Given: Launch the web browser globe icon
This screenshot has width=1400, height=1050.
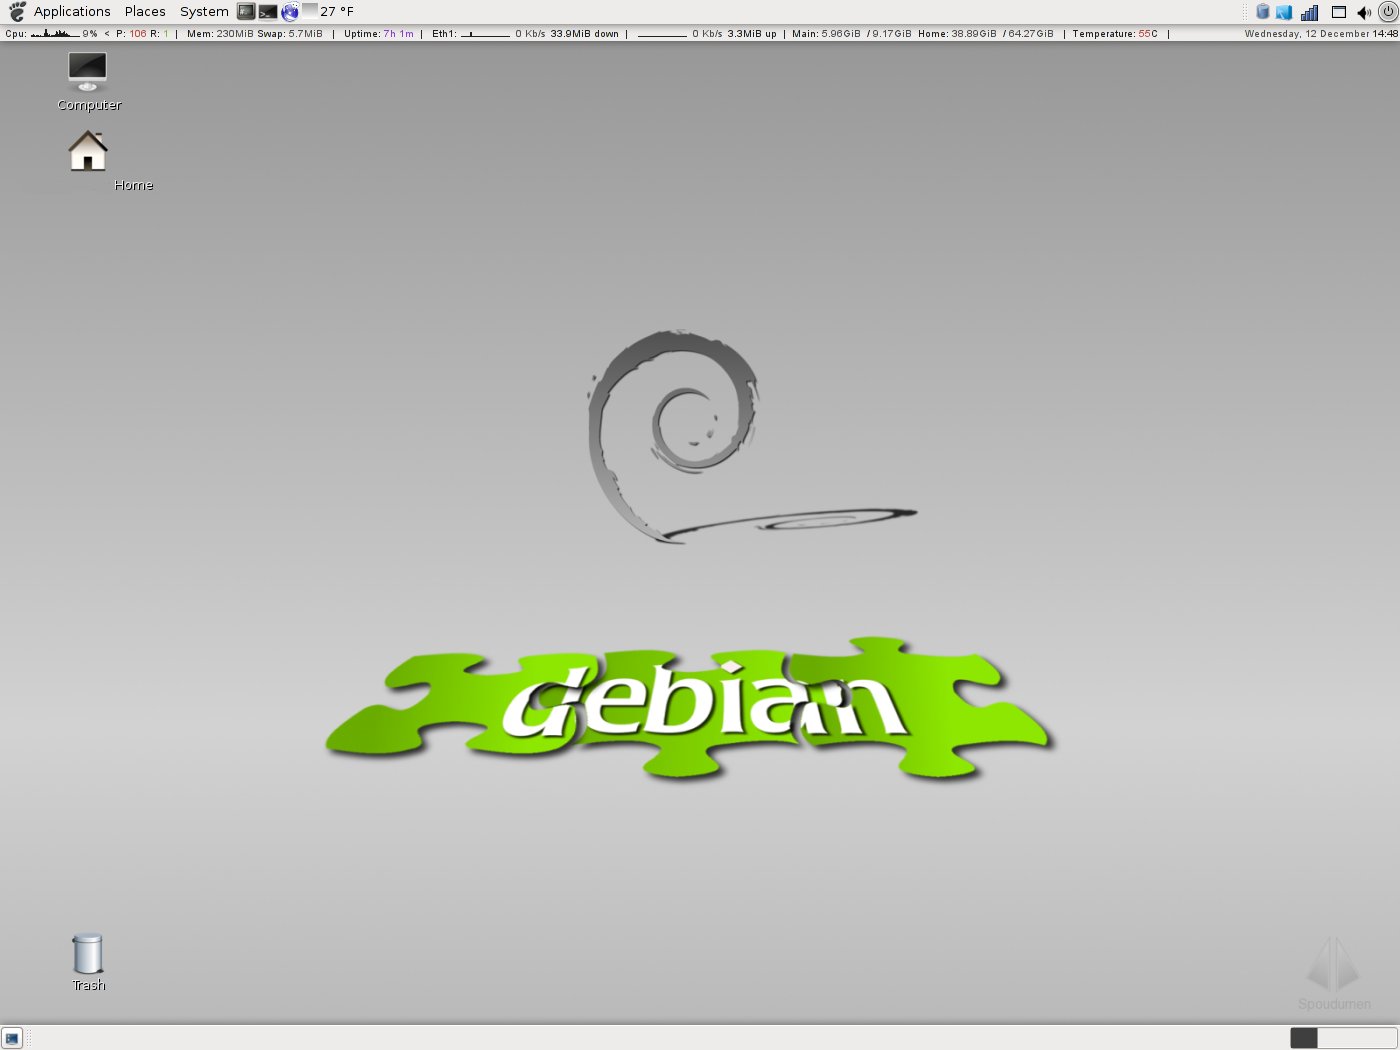Looking at the screenshot, I should [290, 12].
